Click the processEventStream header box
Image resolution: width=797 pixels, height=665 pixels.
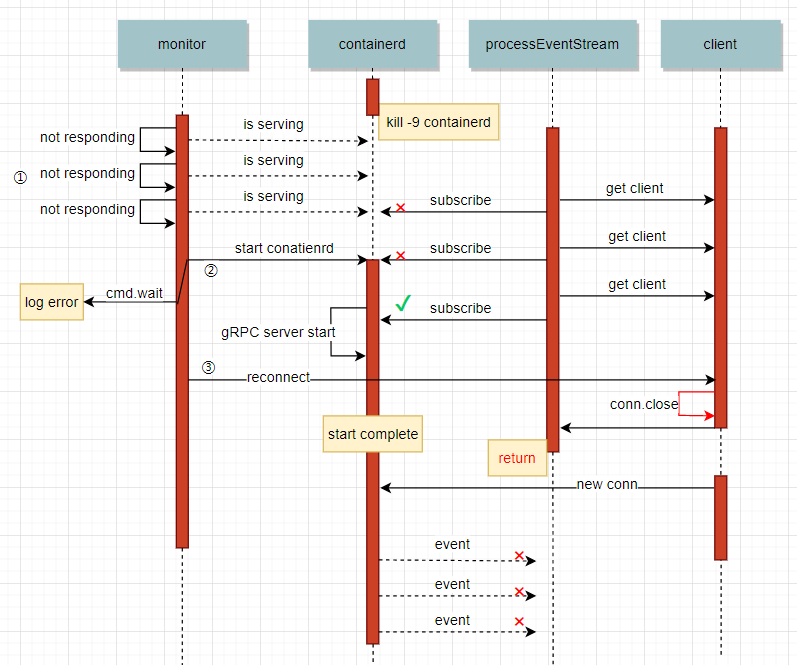(552, 44)
